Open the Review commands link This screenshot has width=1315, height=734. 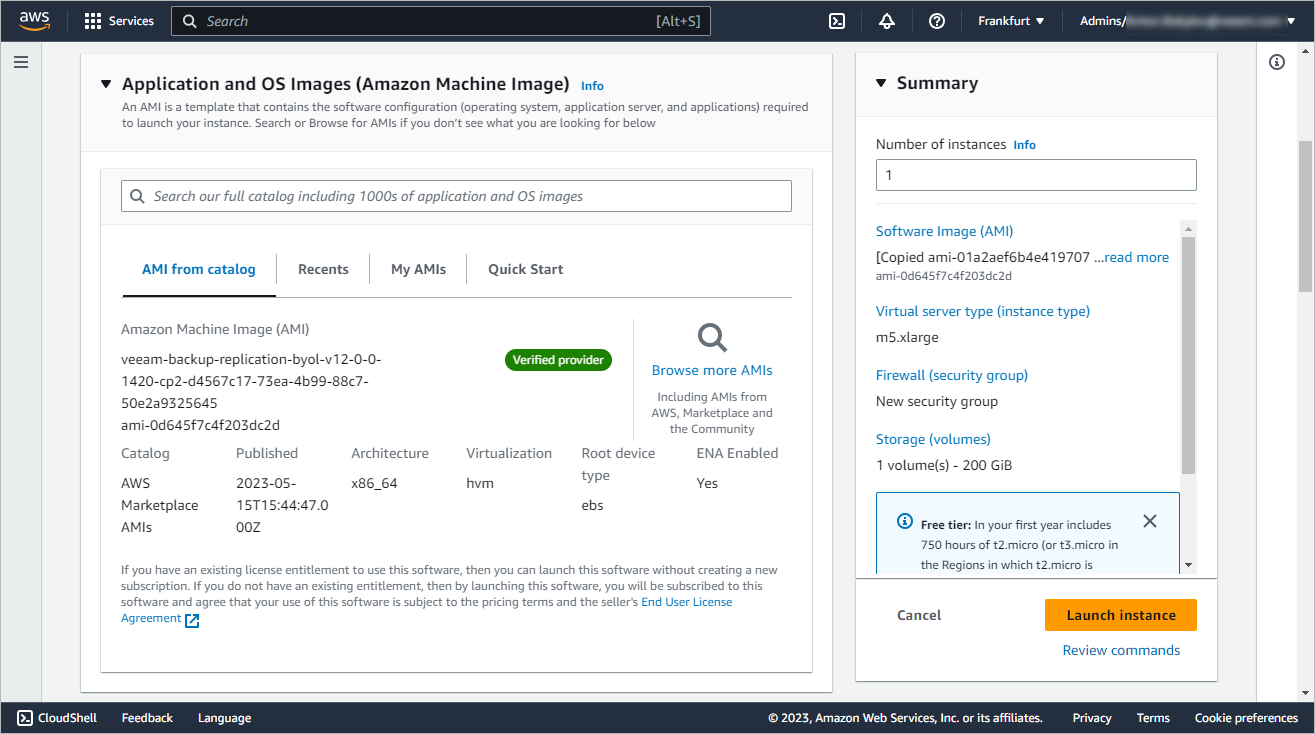coord(1121,650)
